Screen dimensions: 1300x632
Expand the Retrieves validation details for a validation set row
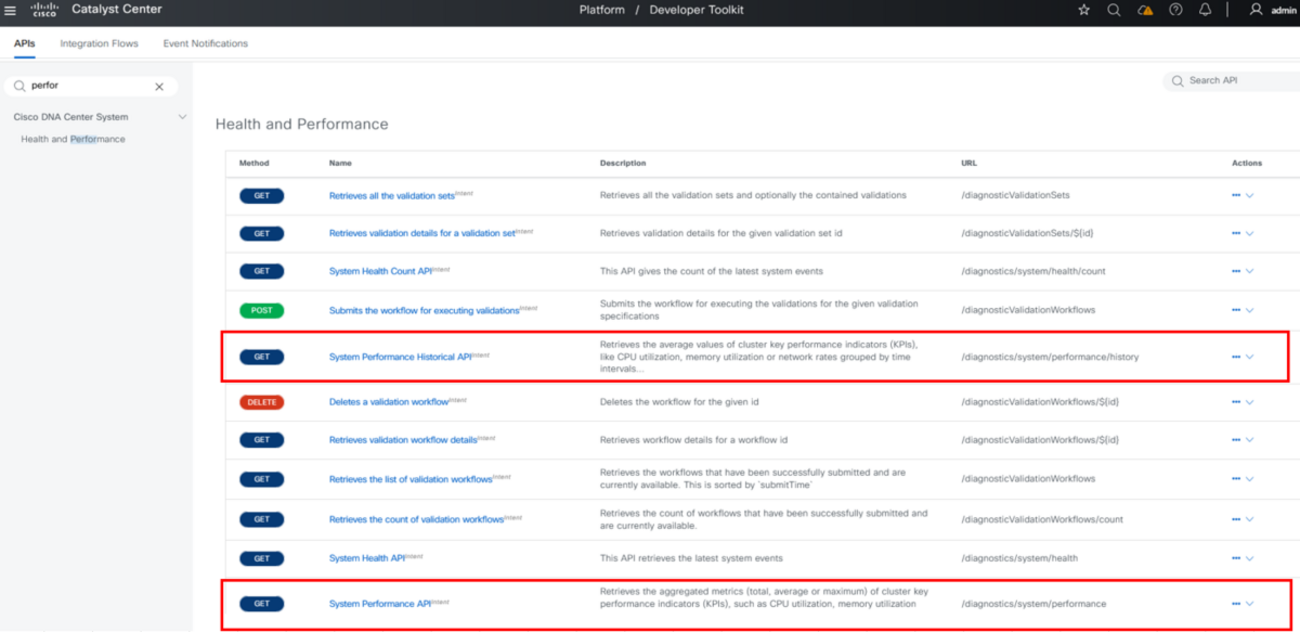point(1250,233)
